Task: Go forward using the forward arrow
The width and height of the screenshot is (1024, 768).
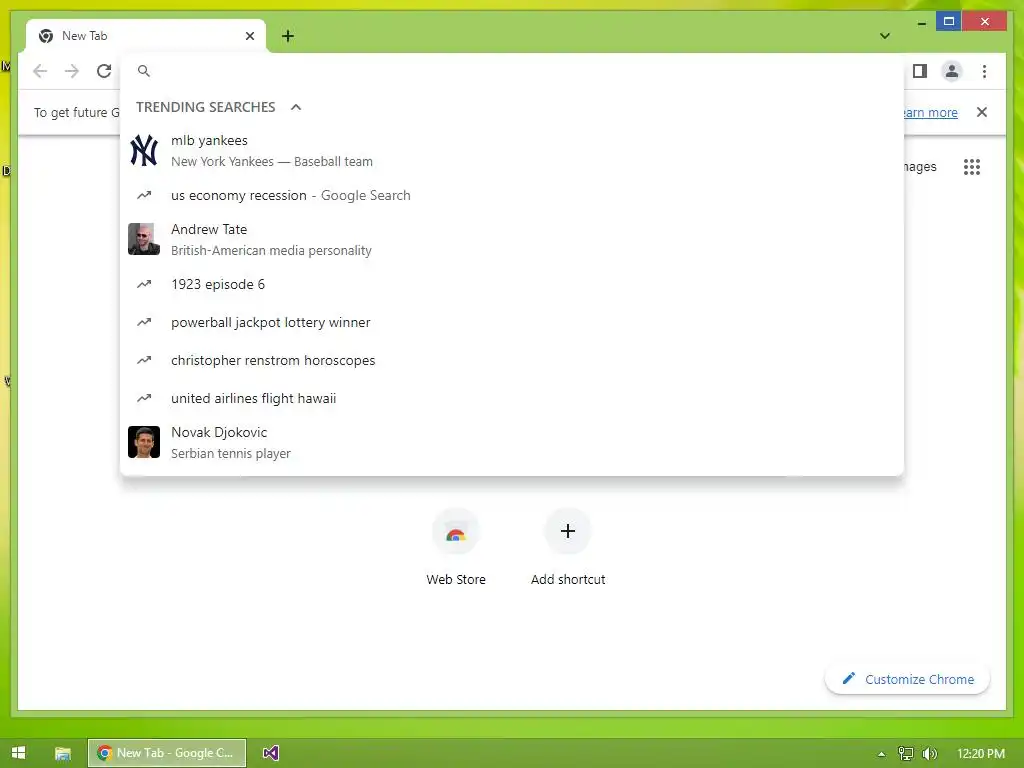Action: pos(72,71)
